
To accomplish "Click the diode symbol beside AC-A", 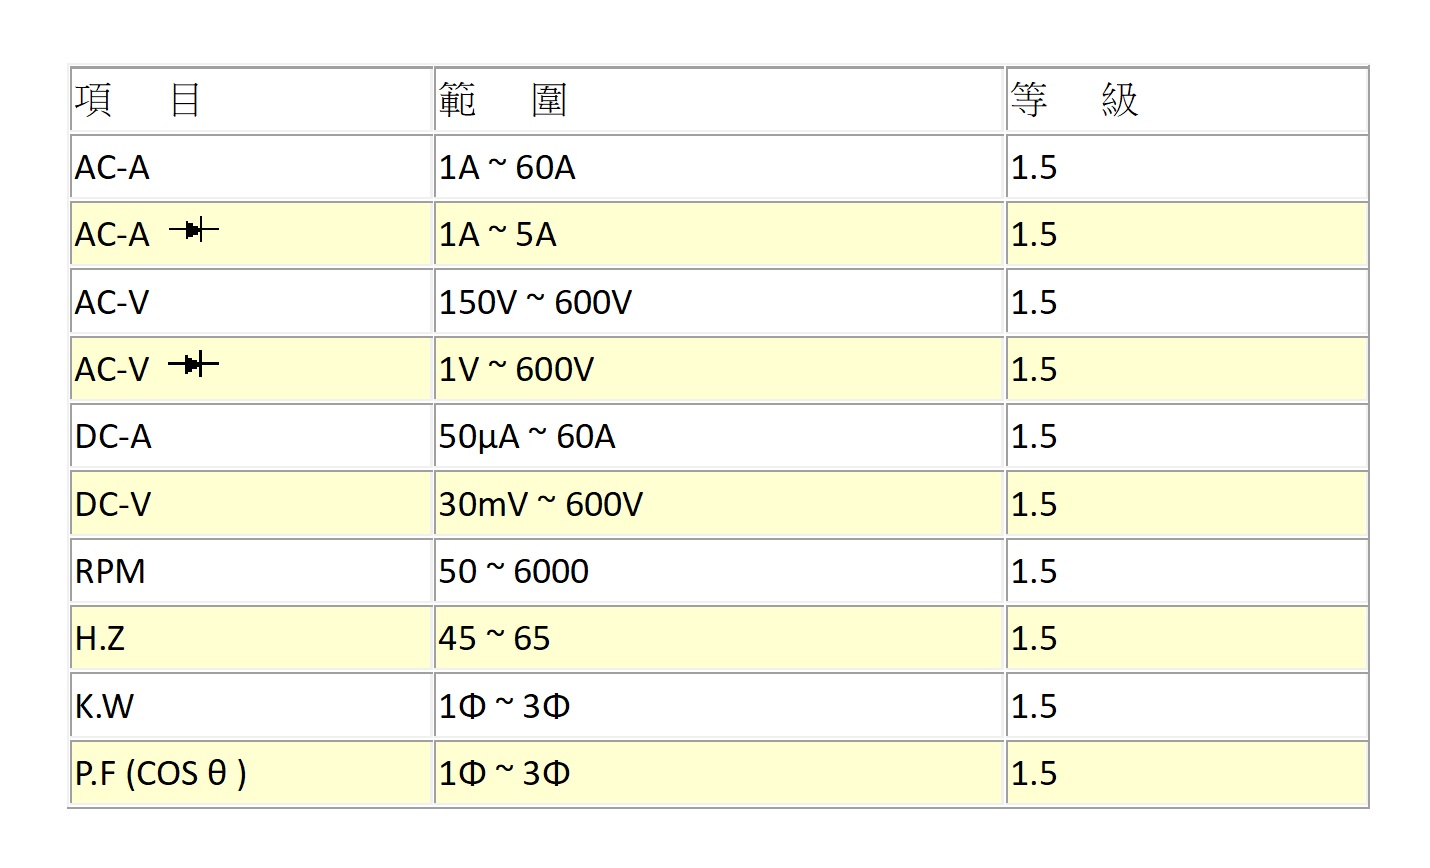I will coord(193,231).
